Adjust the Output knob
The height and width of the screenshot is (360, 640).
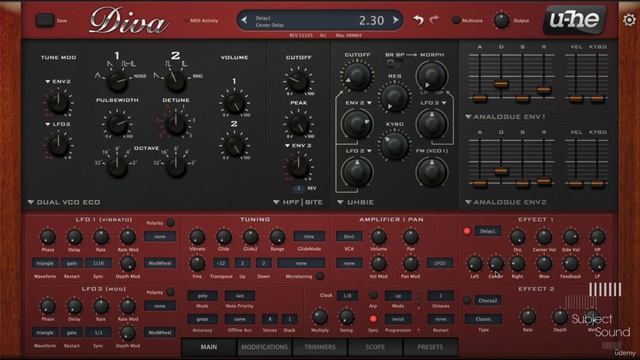(x=501, y=20)
